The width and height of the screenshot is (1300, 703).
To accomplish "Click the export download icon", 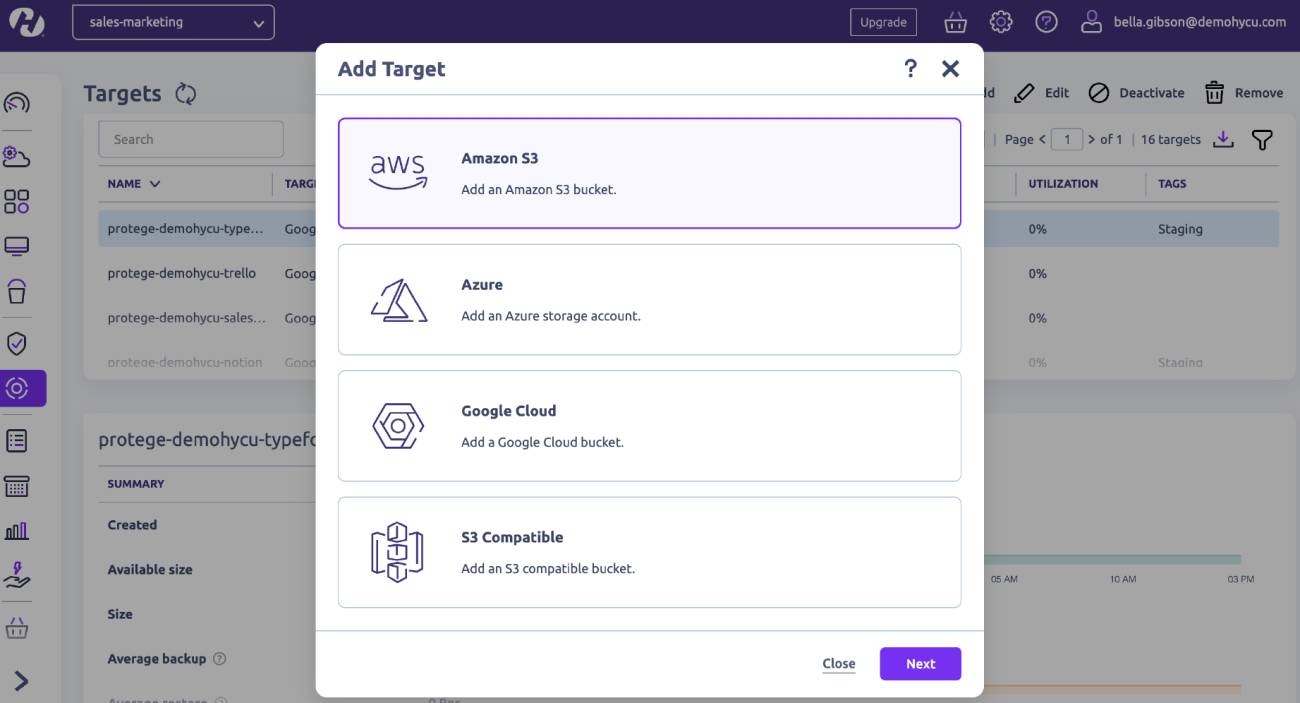I will [1223, 139].
